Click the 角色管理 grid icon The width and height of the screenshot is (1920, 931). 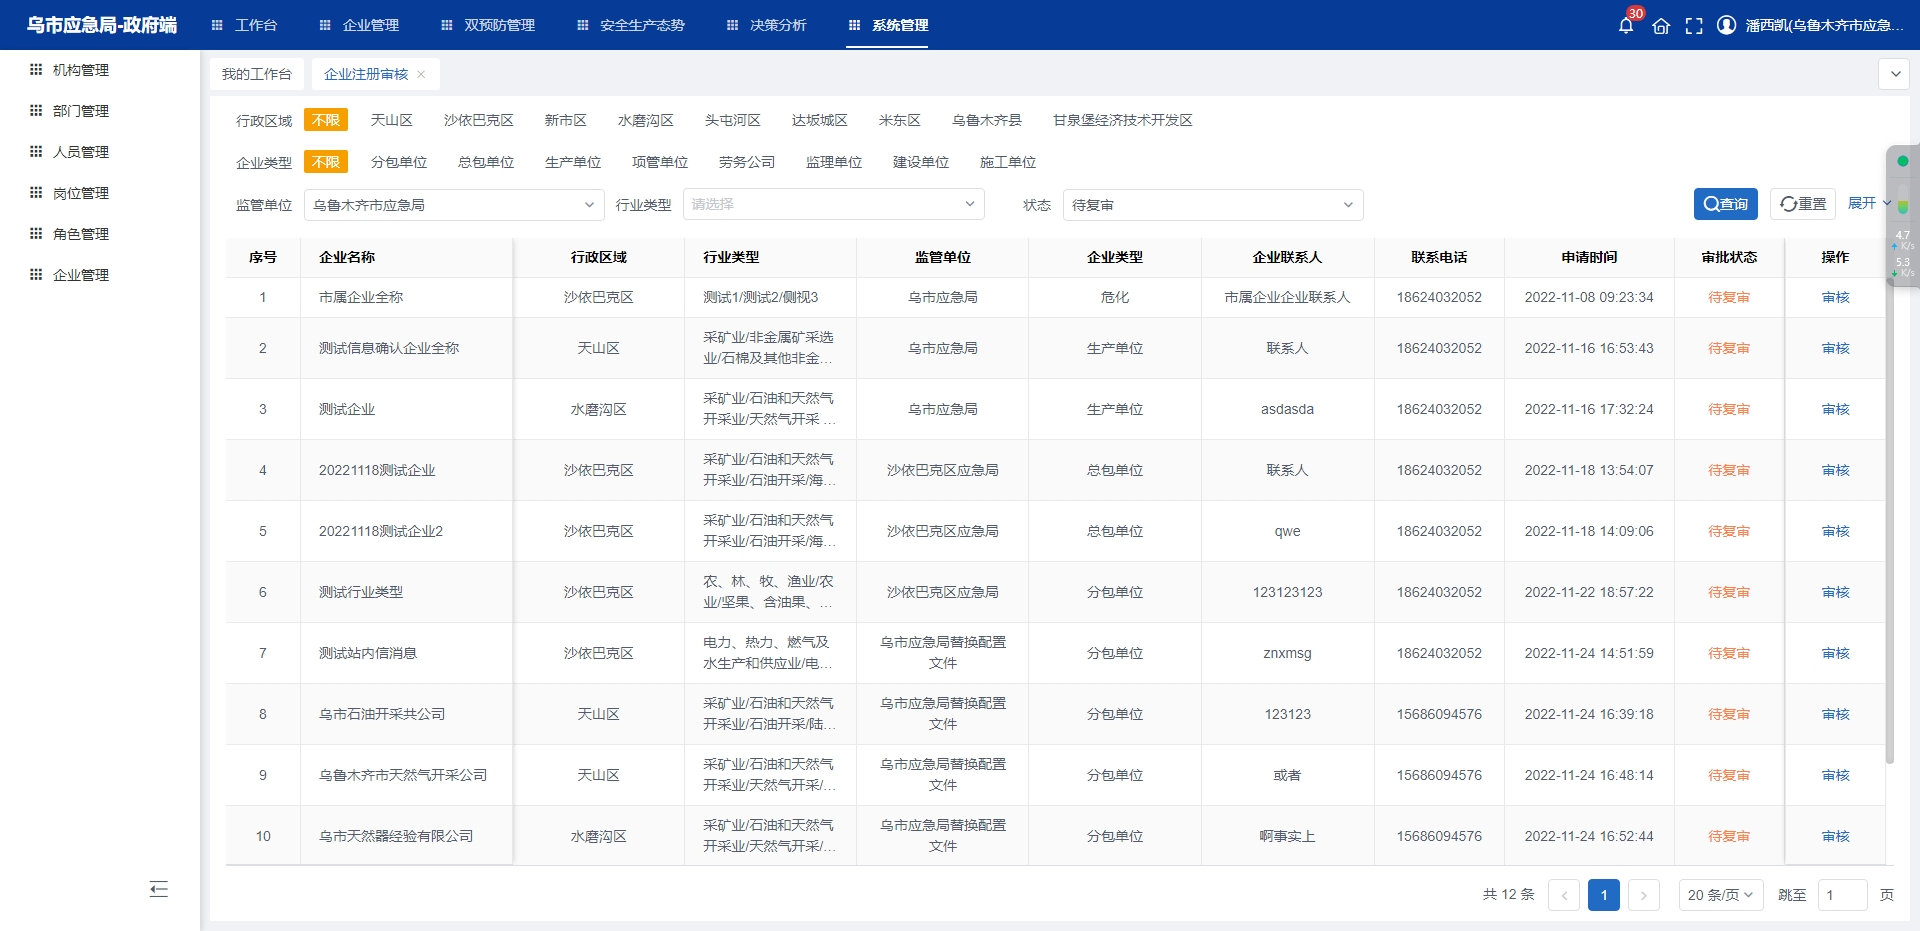36,233
